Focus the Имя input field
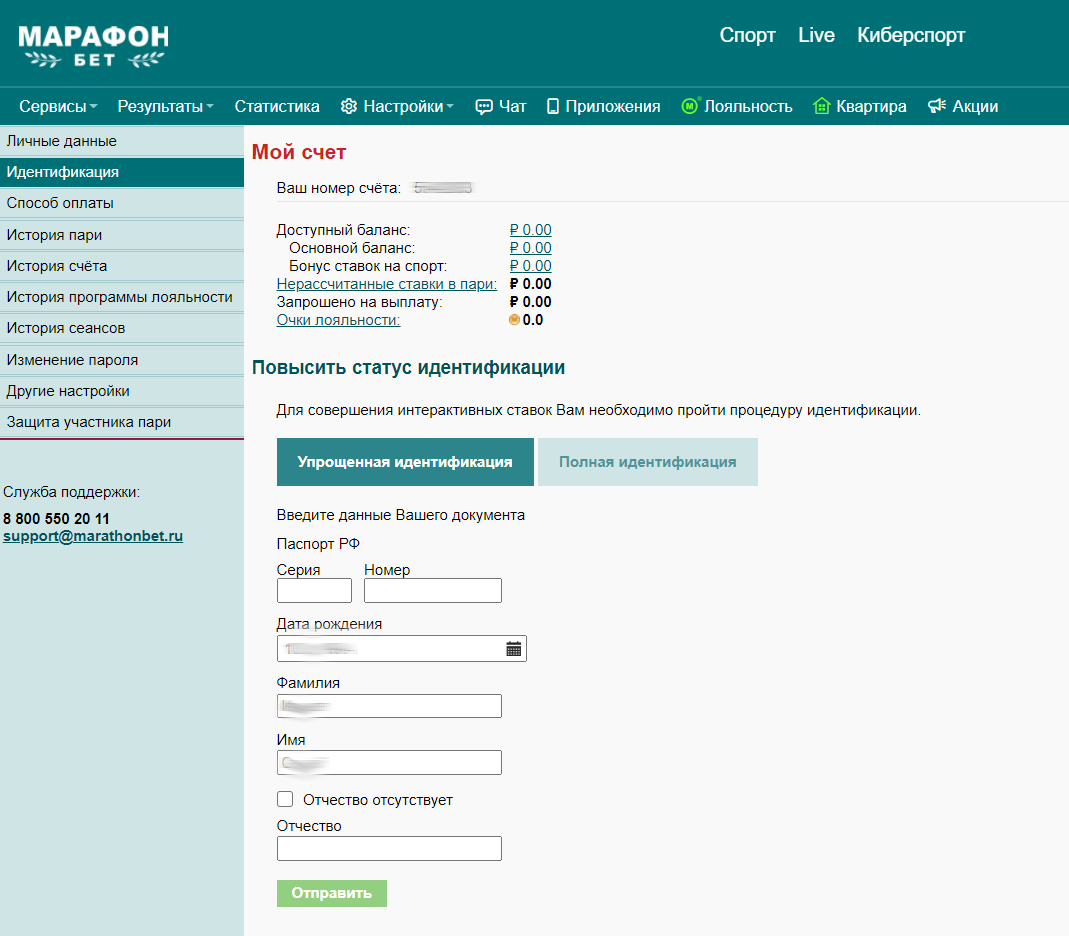1069x936 pixels. point(389,762)
